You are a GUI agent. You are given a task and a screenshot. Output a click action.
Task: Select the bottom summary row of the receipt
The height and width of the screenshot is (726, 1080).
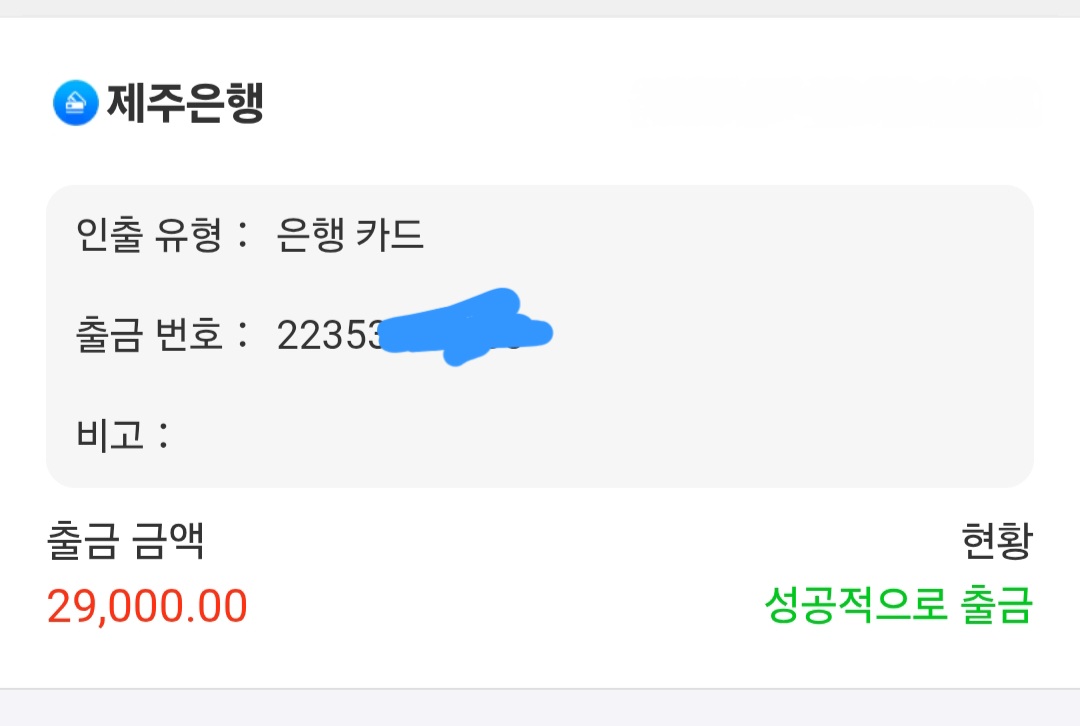[540, 575]
